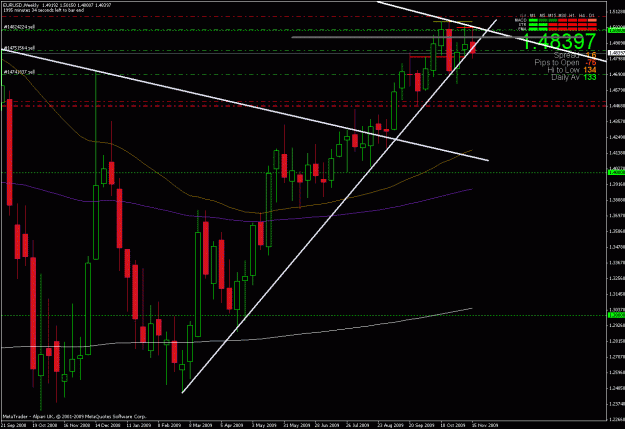Screen dimensions: 625x429
Task: Click the white current-price tag on price scale
Action: (617, 53)
